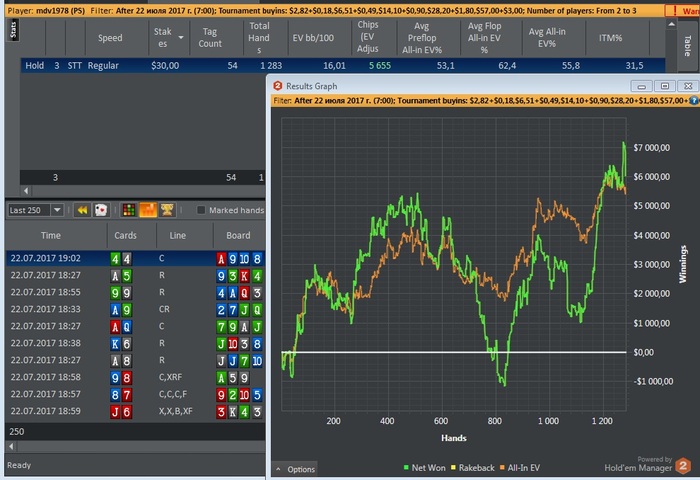
Task: Click the C,XRF line cell
Action: [x=170, y=377]
